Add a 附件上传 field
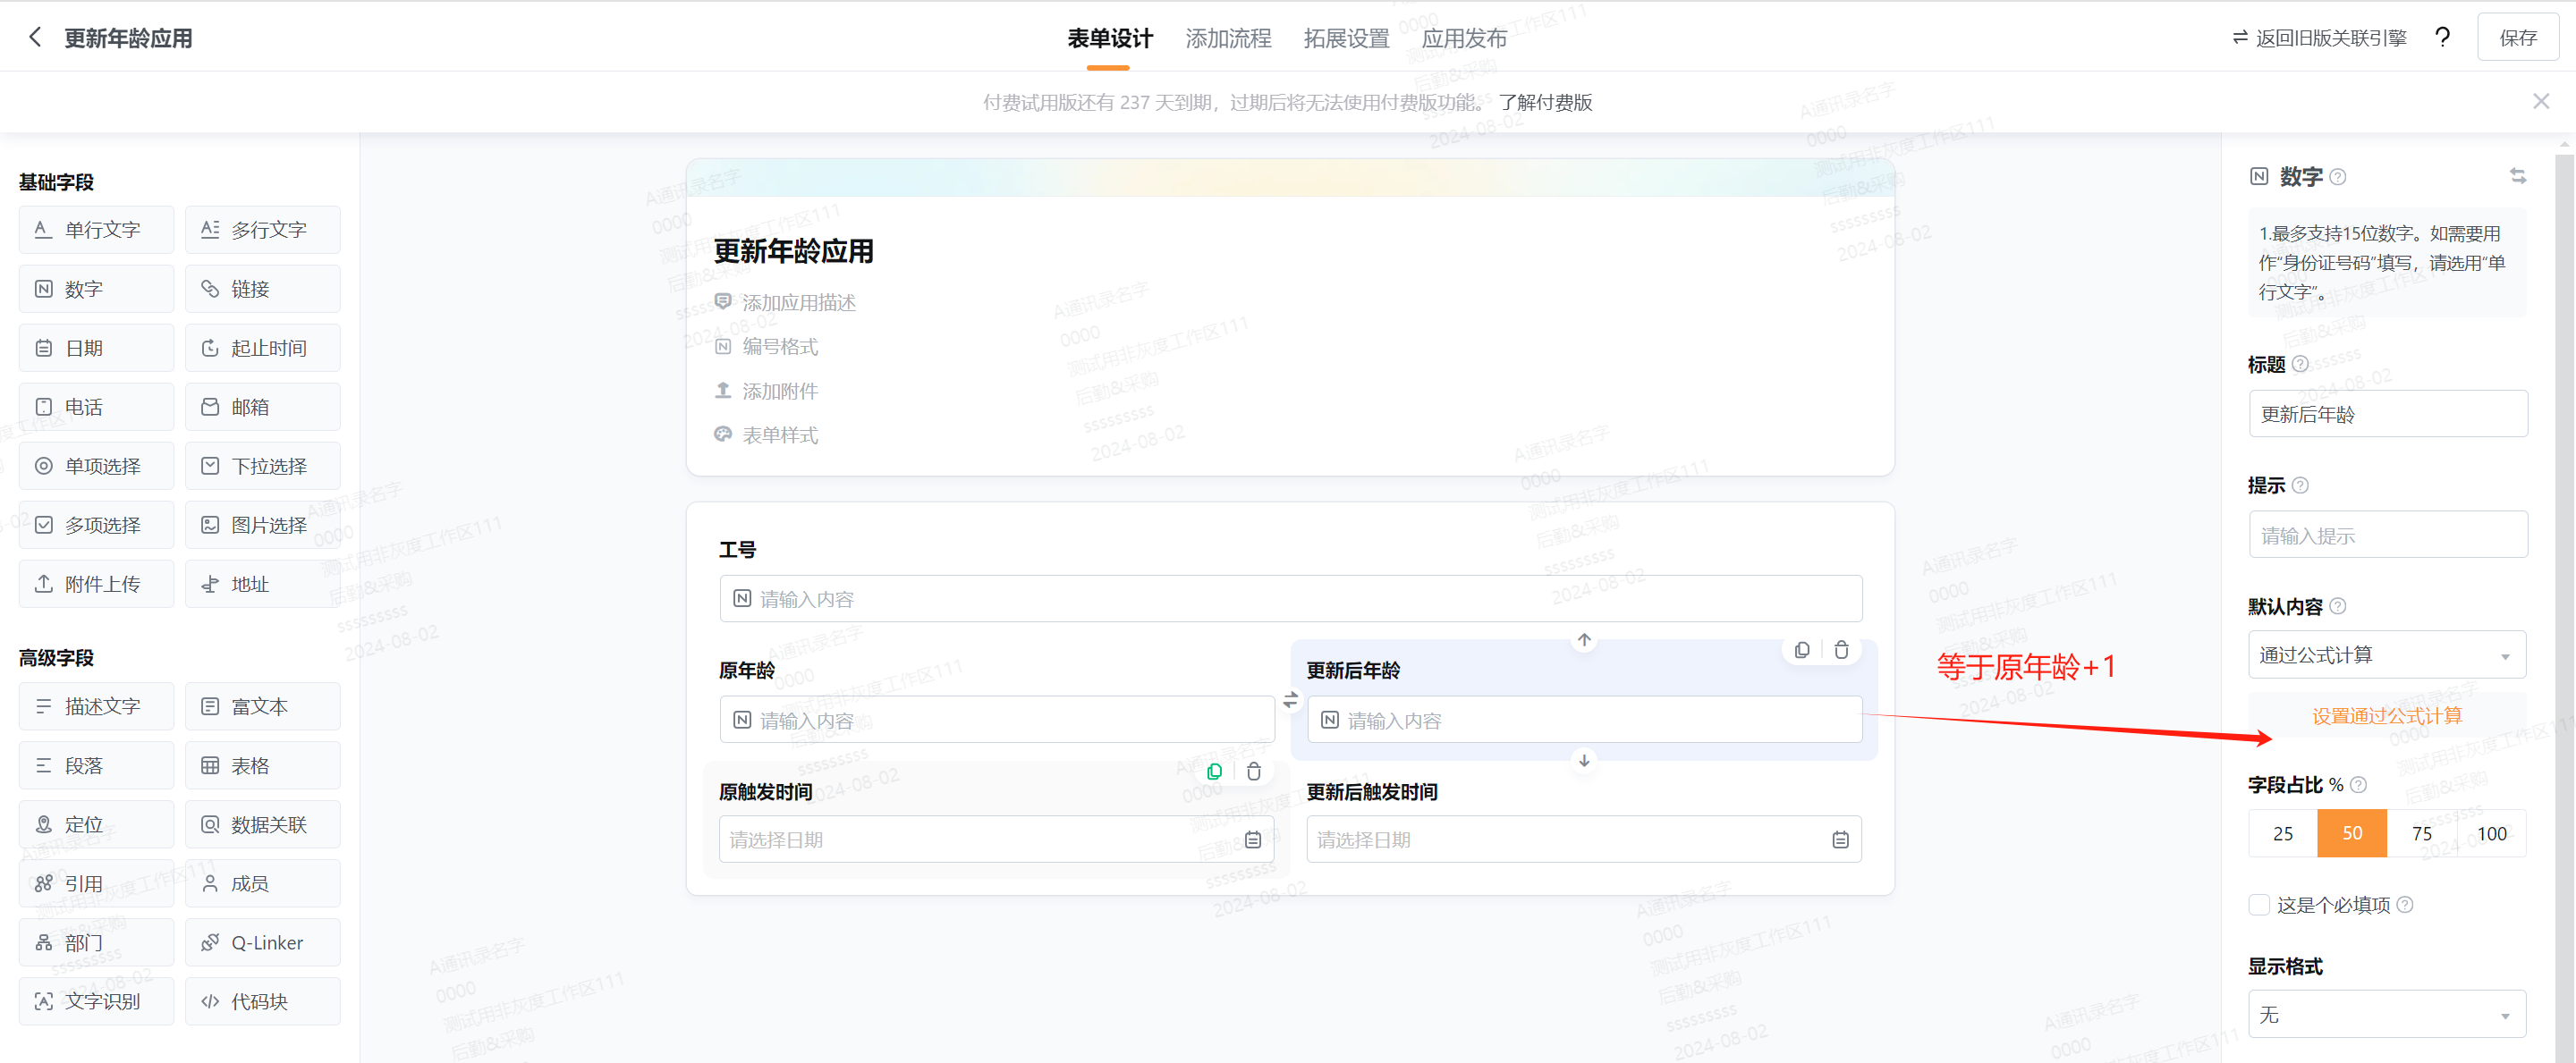The height and width of the screenshot is (1063, 2576). point(96,584)
